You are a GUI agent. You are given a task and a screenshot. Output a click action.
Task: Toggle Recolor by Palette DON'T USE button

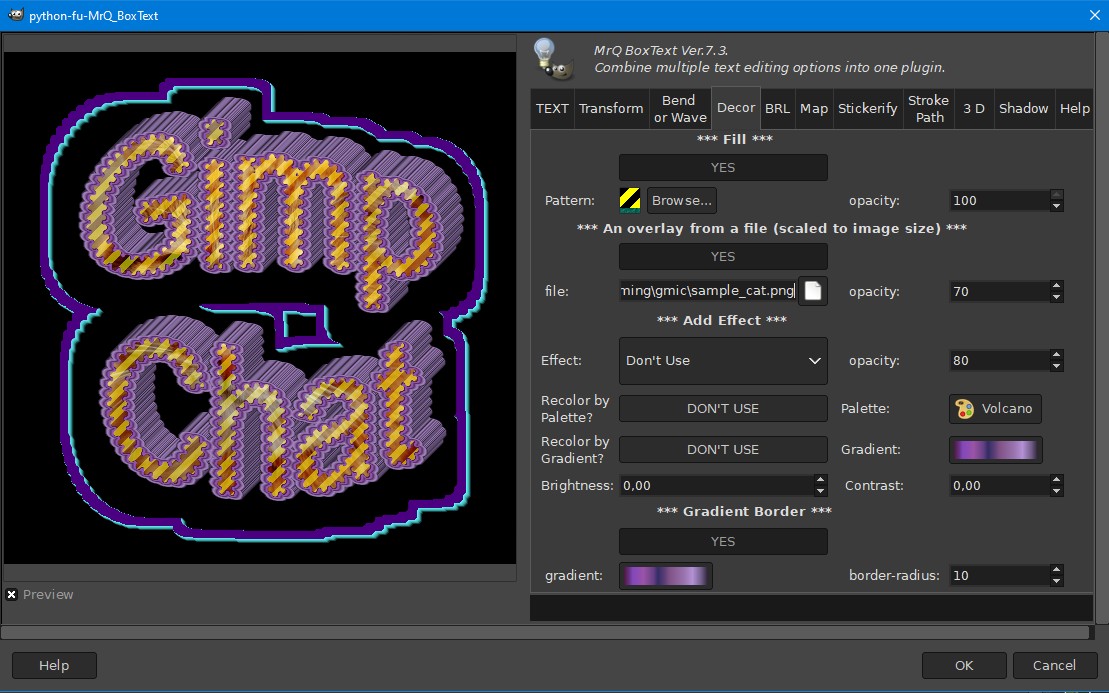point(723,409)
